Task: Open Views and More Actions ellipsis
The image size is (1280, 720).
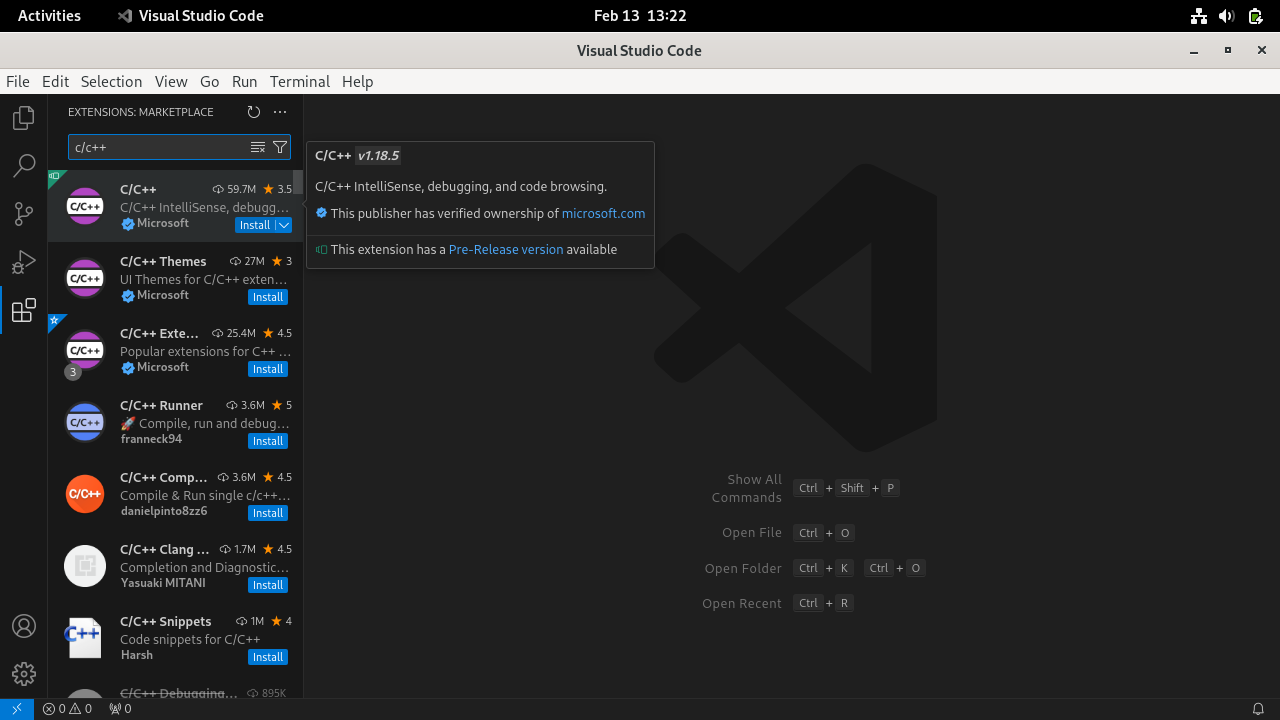Action: [x=280, y=112]
